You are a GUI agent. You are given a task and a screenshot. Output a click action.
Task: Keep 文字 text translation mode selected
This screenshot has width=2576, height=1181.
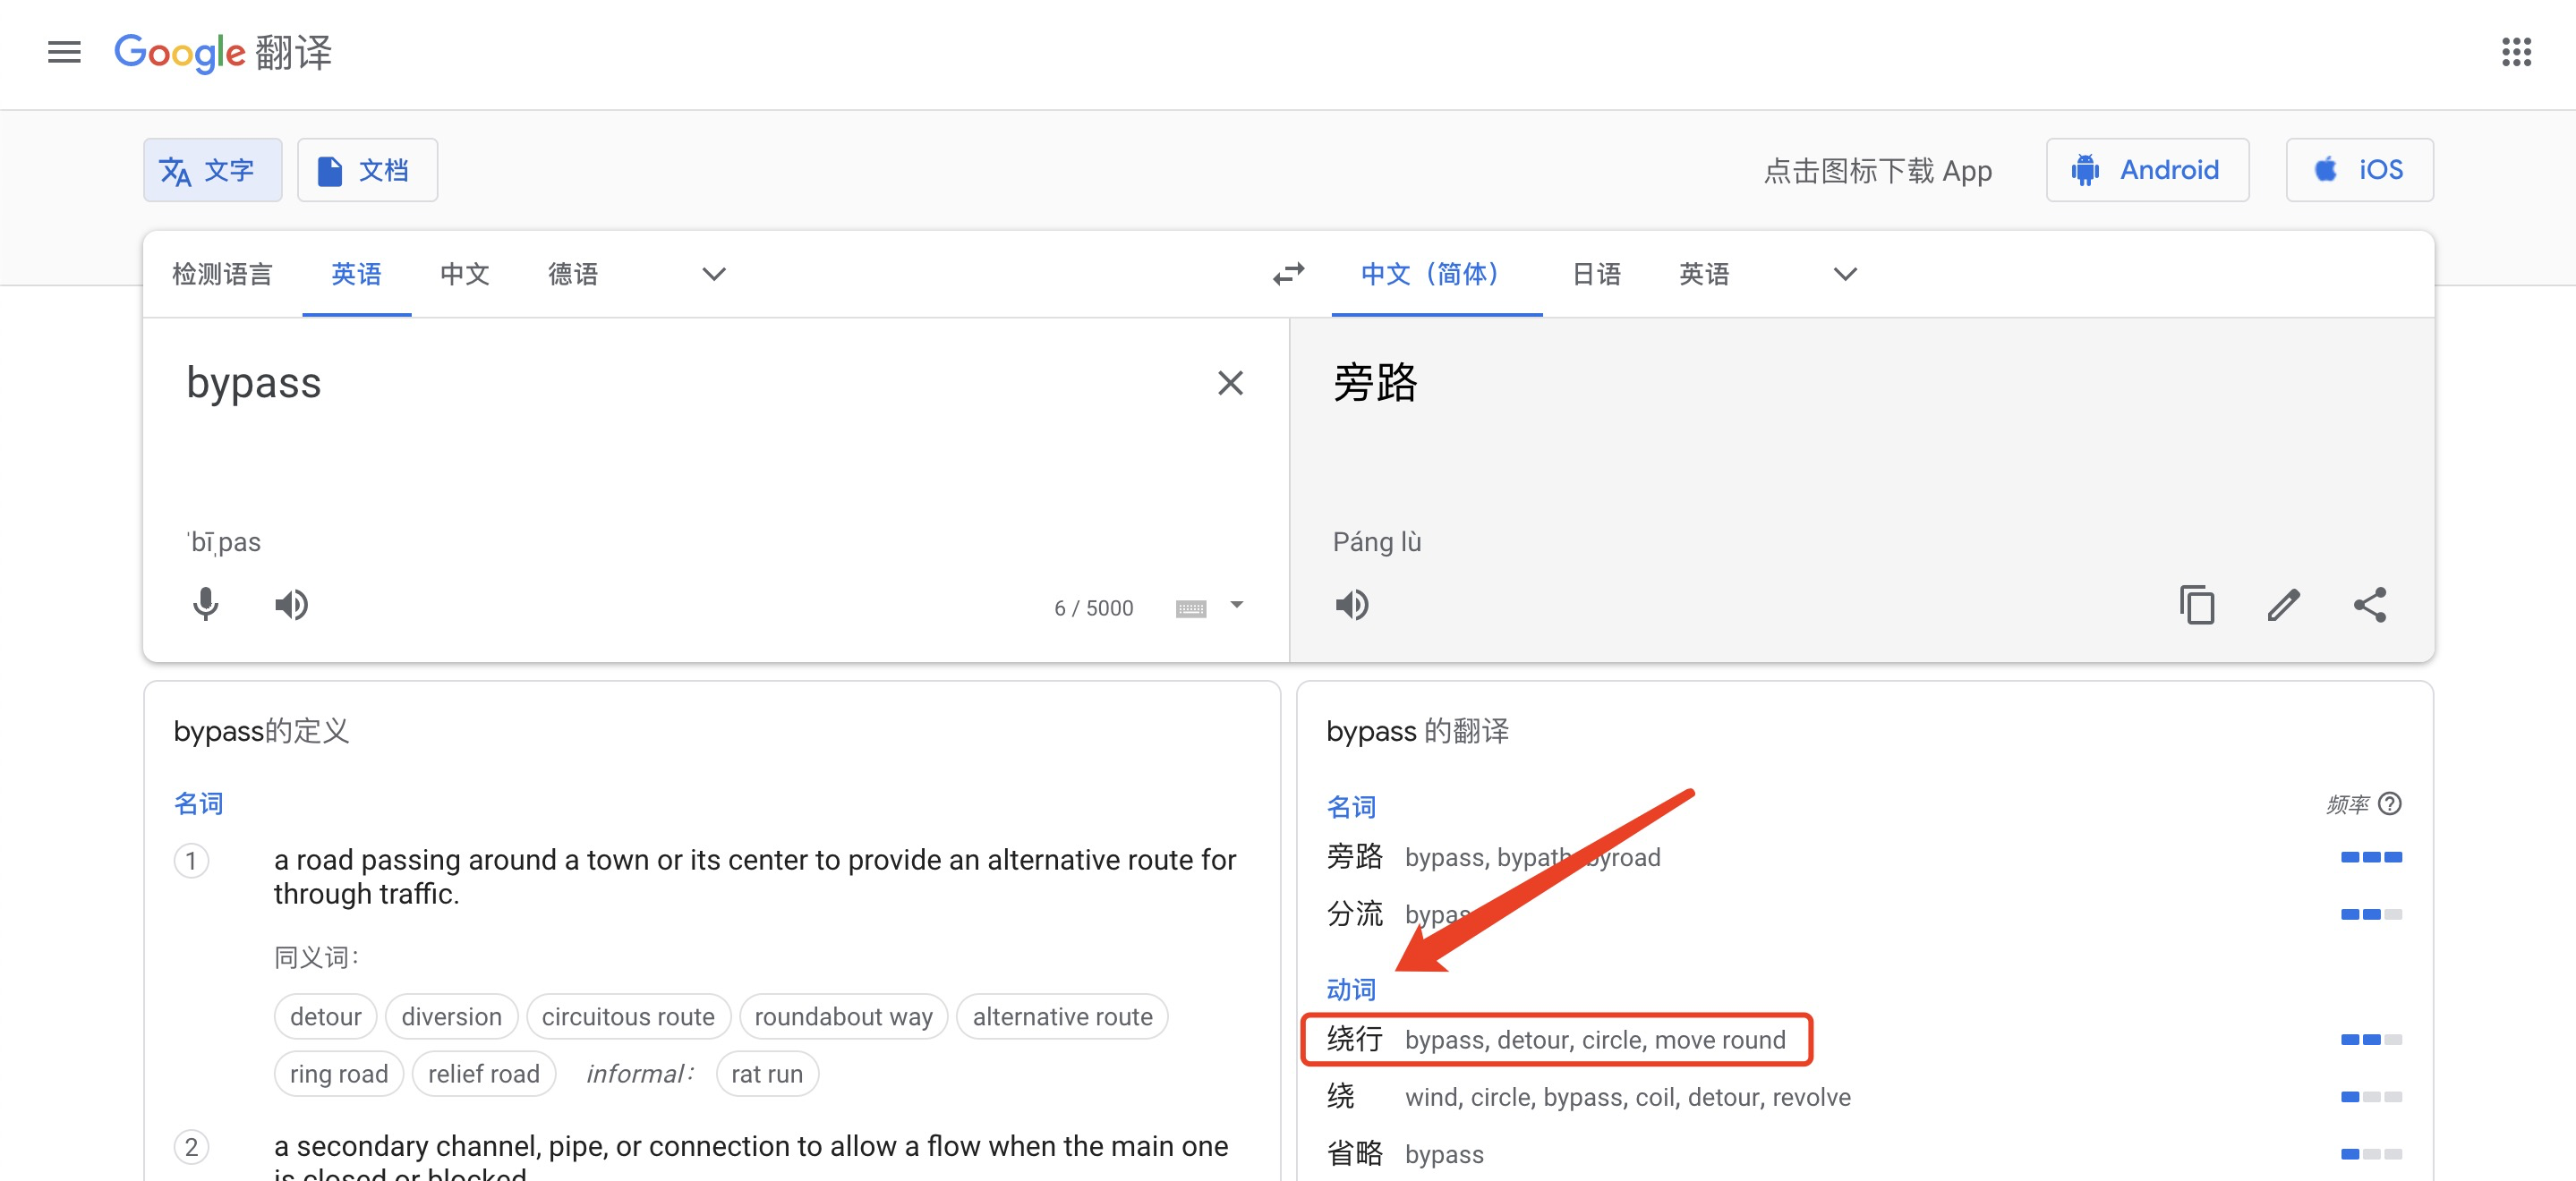click(x=212, y=169)
